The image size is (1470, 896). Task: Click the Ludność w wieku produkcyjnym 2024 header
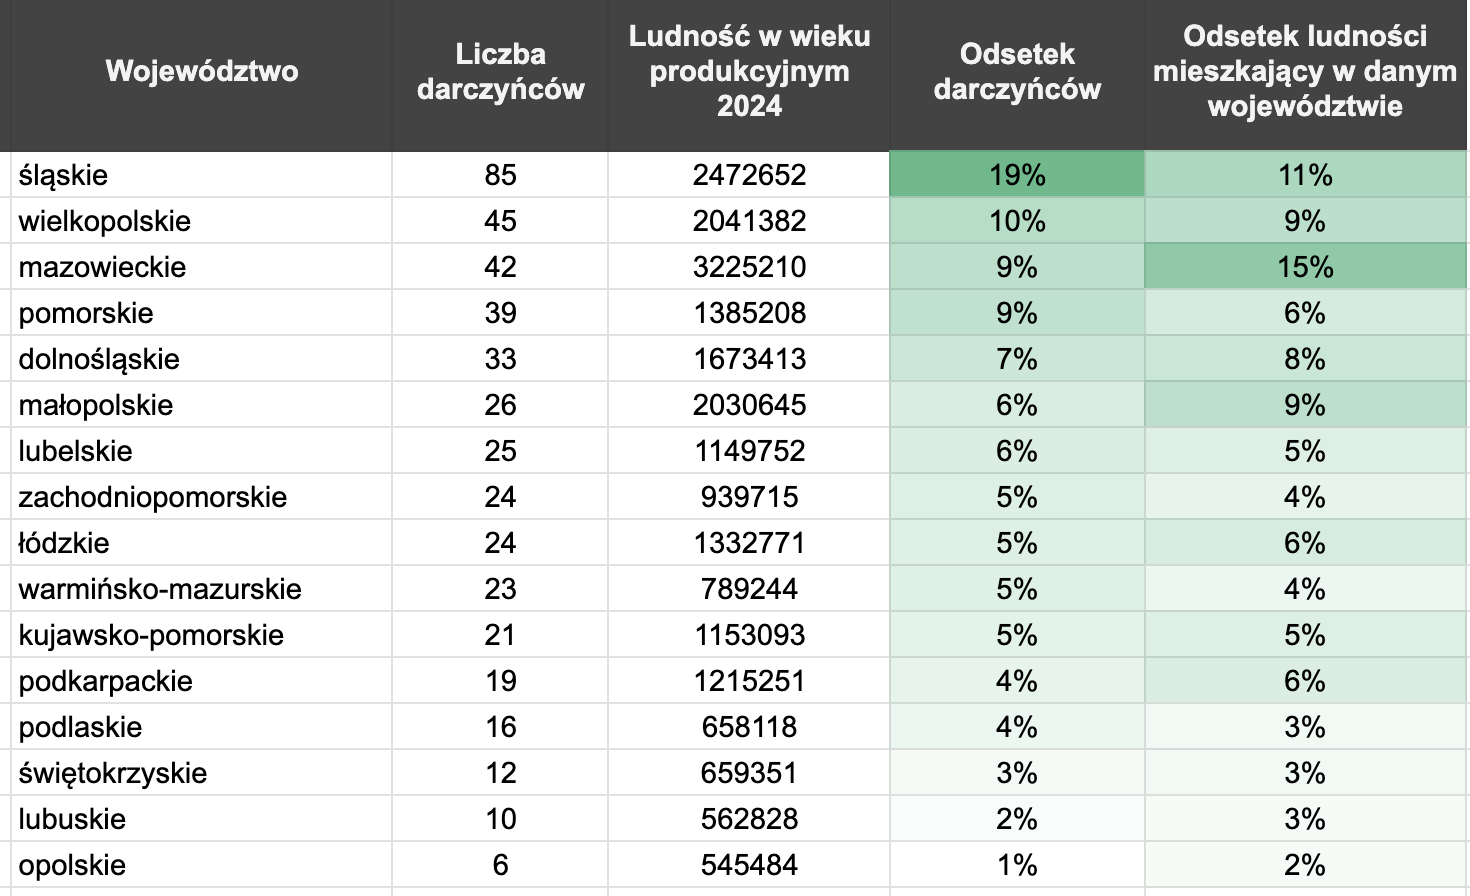tap(749, 72)
